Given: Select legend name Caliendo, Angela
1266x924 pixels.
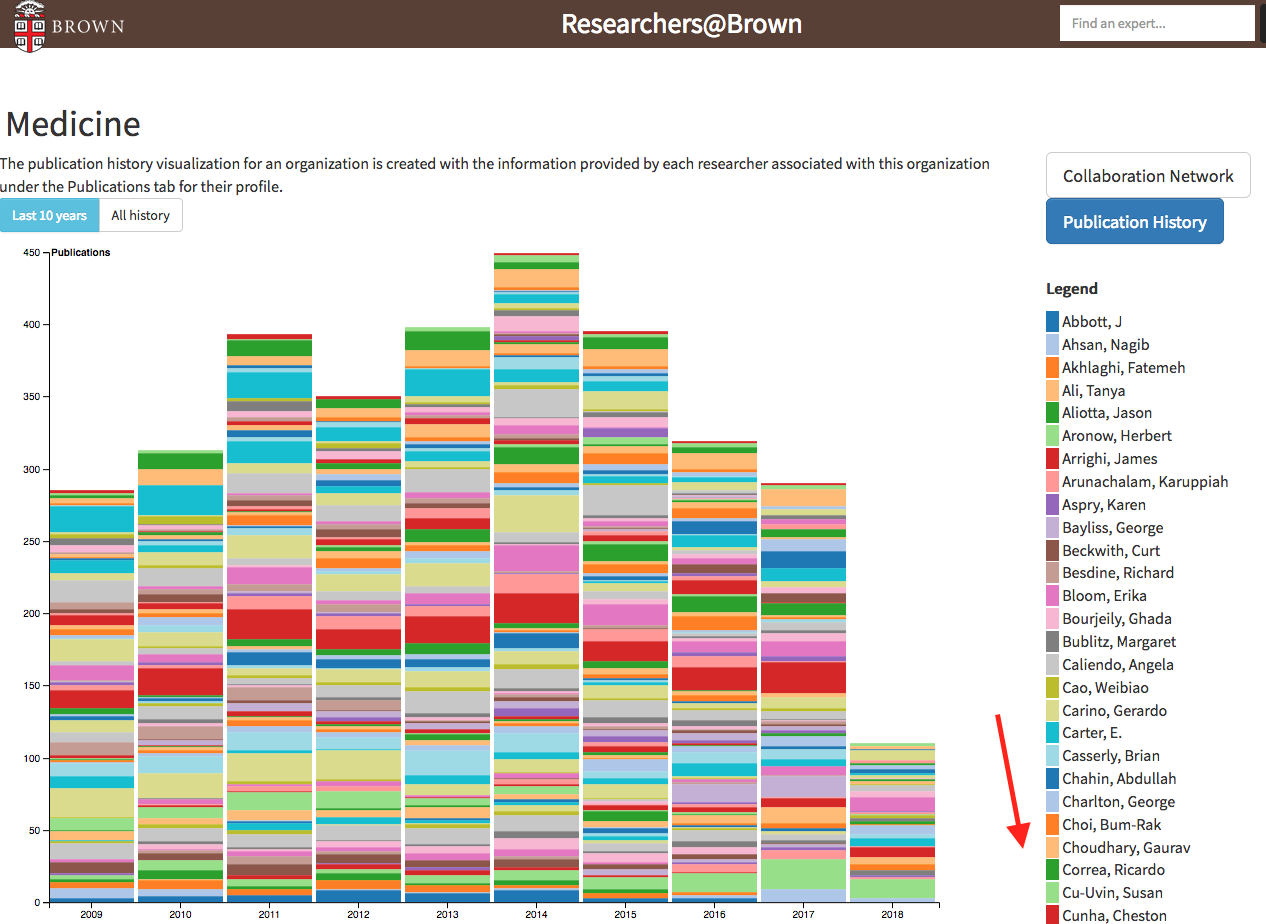Looking at the screenshot, I should point(1118,665).
